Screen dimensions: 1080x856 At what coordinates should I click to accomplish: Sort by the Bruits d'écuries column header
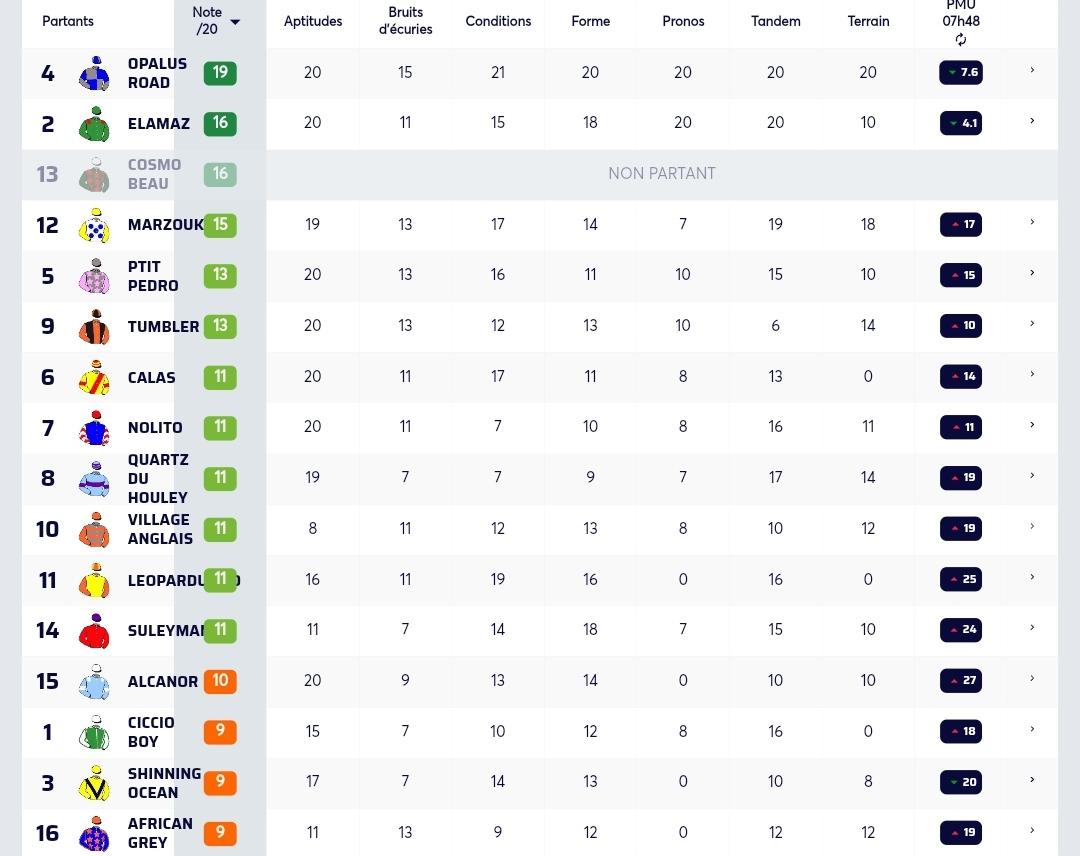(406, 21)
